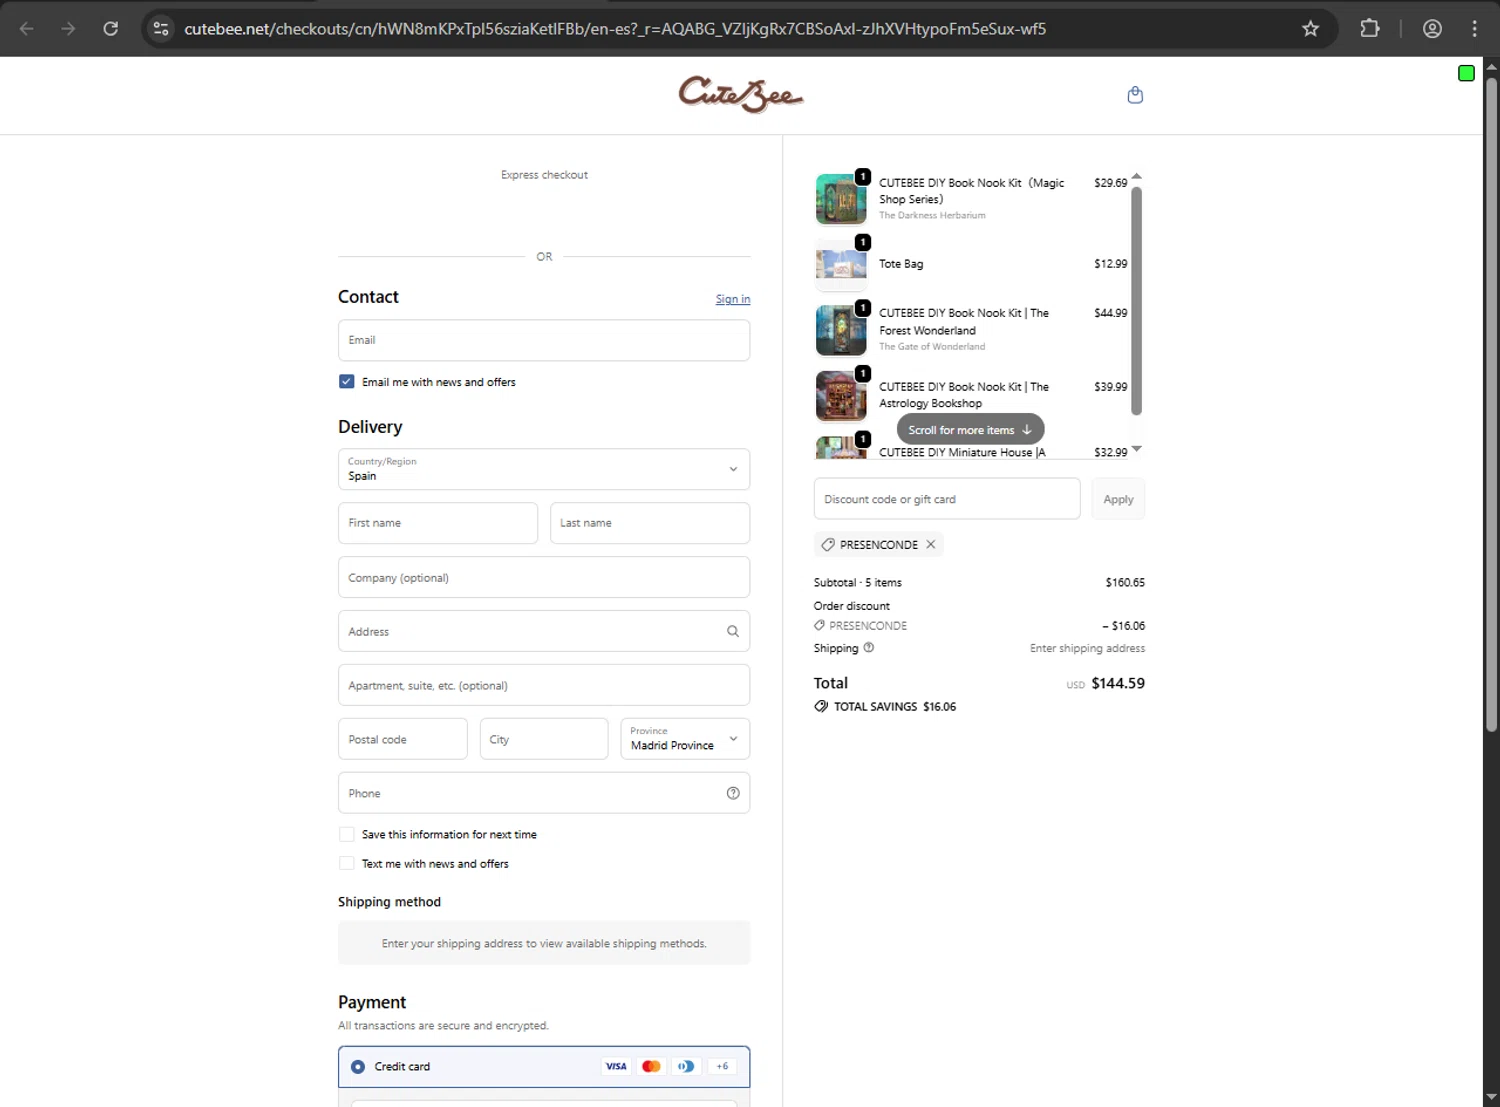The width and height of the screenshot is (1500, 1107).
Task: Click the $160.65 subtotal value
Action: tap(1125, 582)
